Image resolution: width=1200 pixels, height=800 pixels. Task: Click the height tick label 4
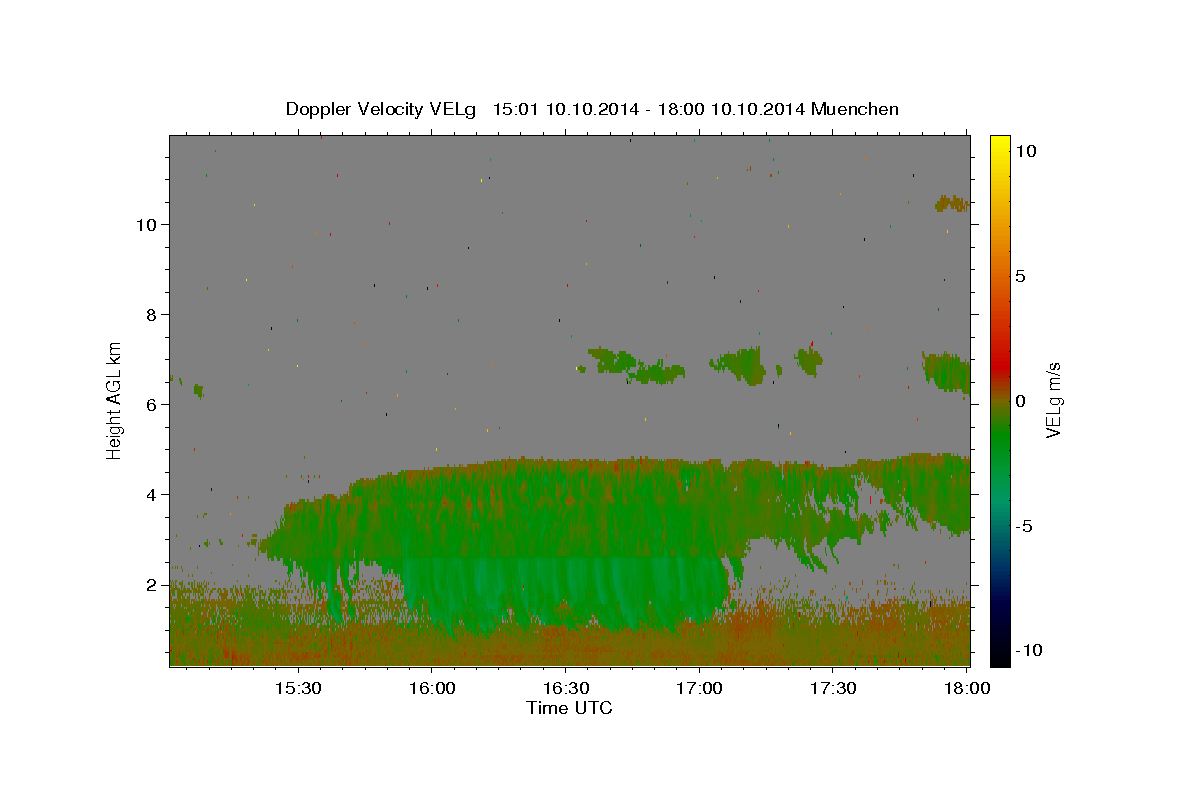tap(152, 494)
